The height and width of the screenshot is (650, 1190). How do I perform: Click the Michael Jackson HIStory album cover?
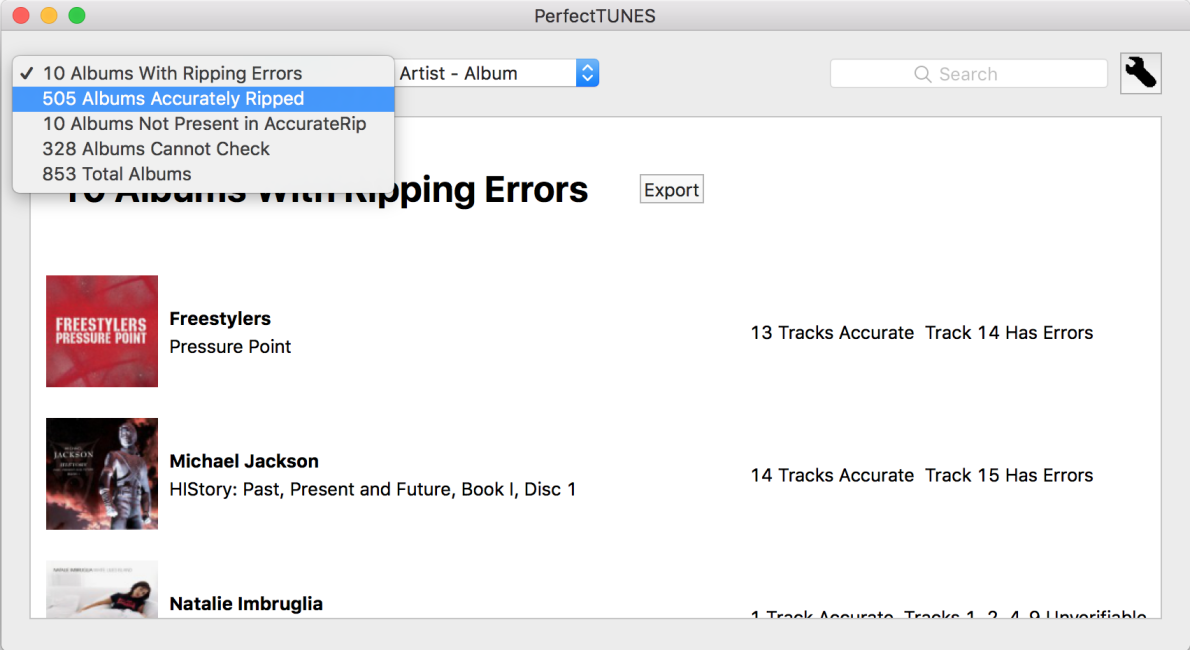pyautogui.click(x=102, y=474)
